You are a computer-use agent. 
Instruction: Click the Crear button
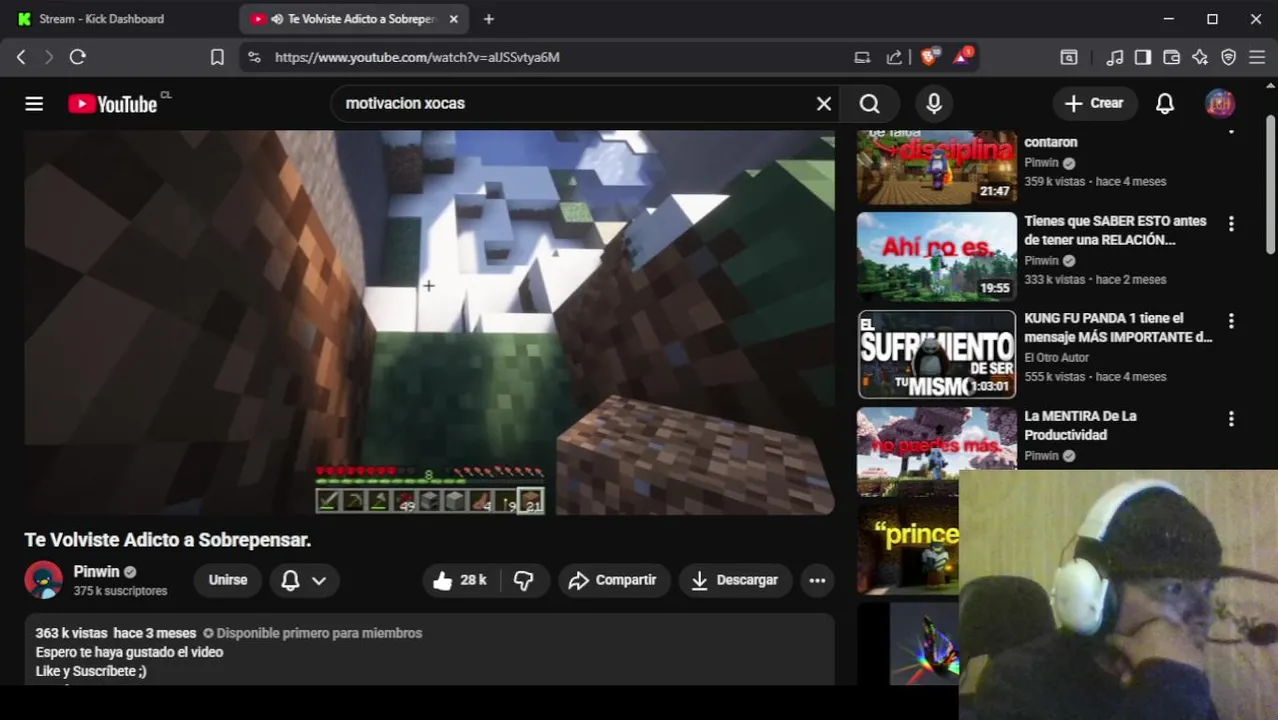pos(1094,103)
